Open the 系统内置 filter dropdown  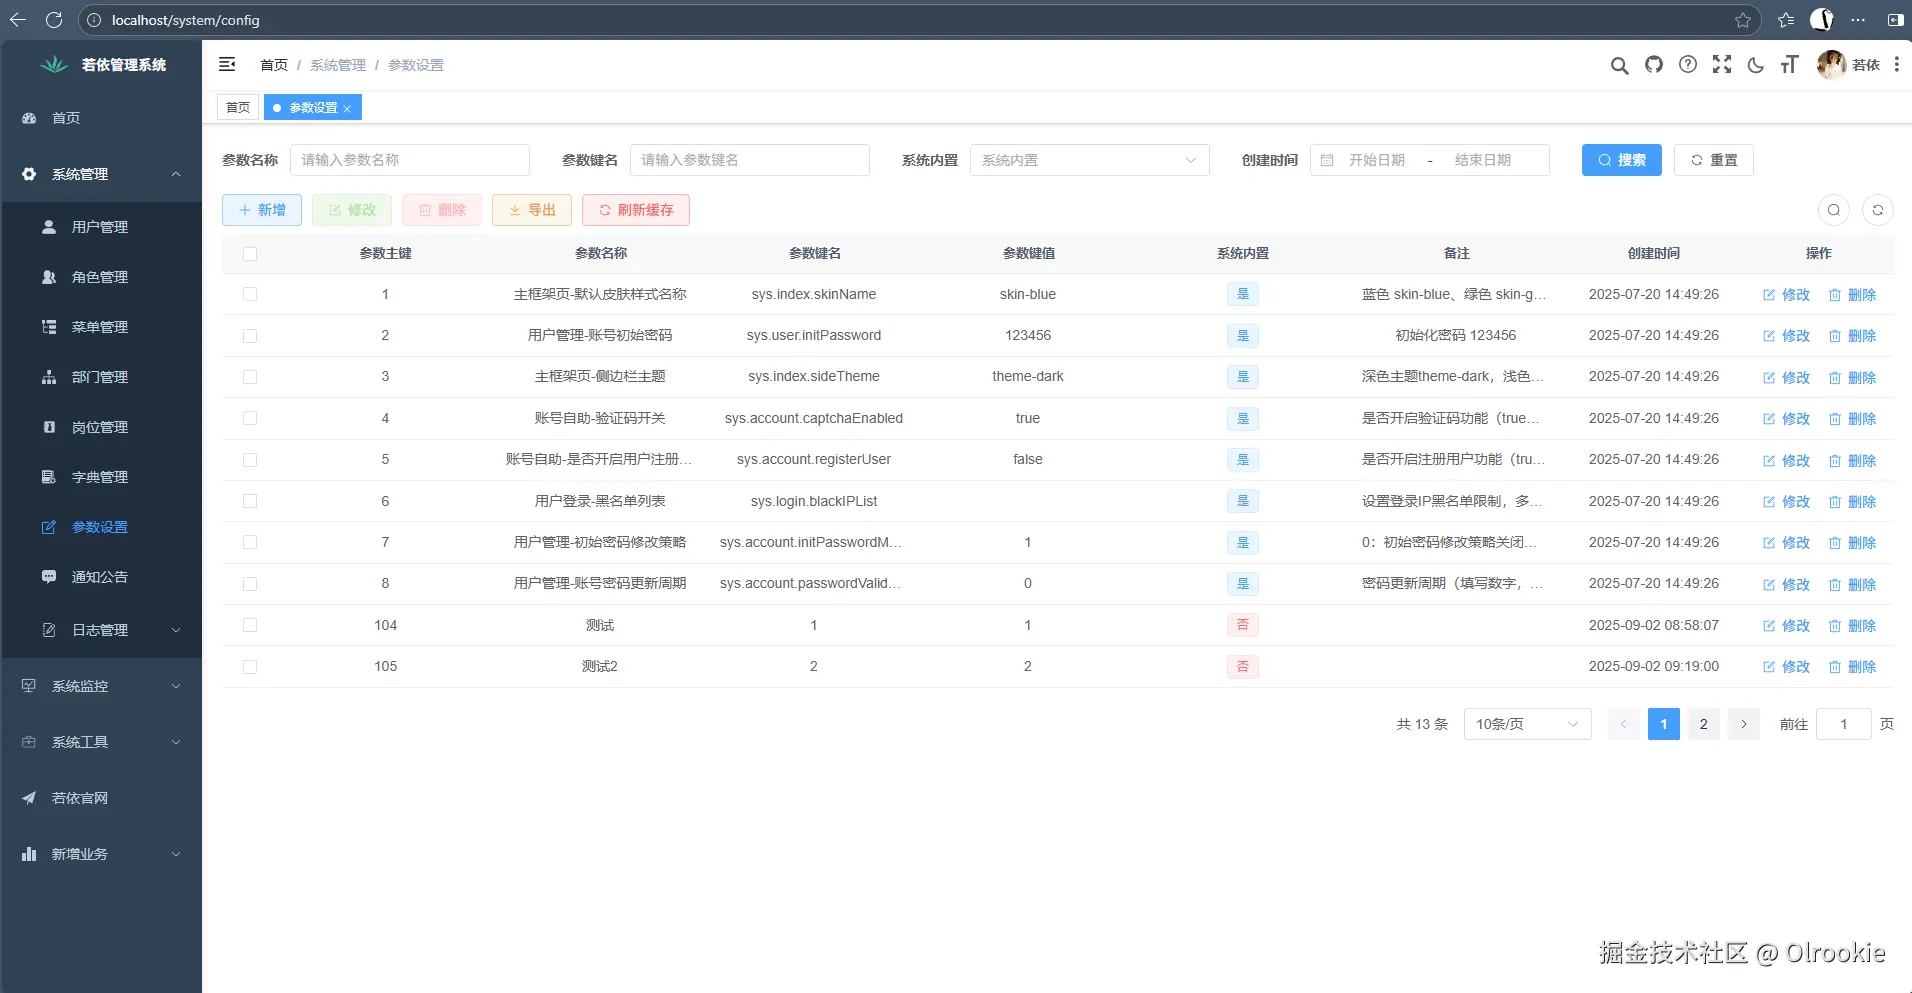click(x=1090, y=160)
